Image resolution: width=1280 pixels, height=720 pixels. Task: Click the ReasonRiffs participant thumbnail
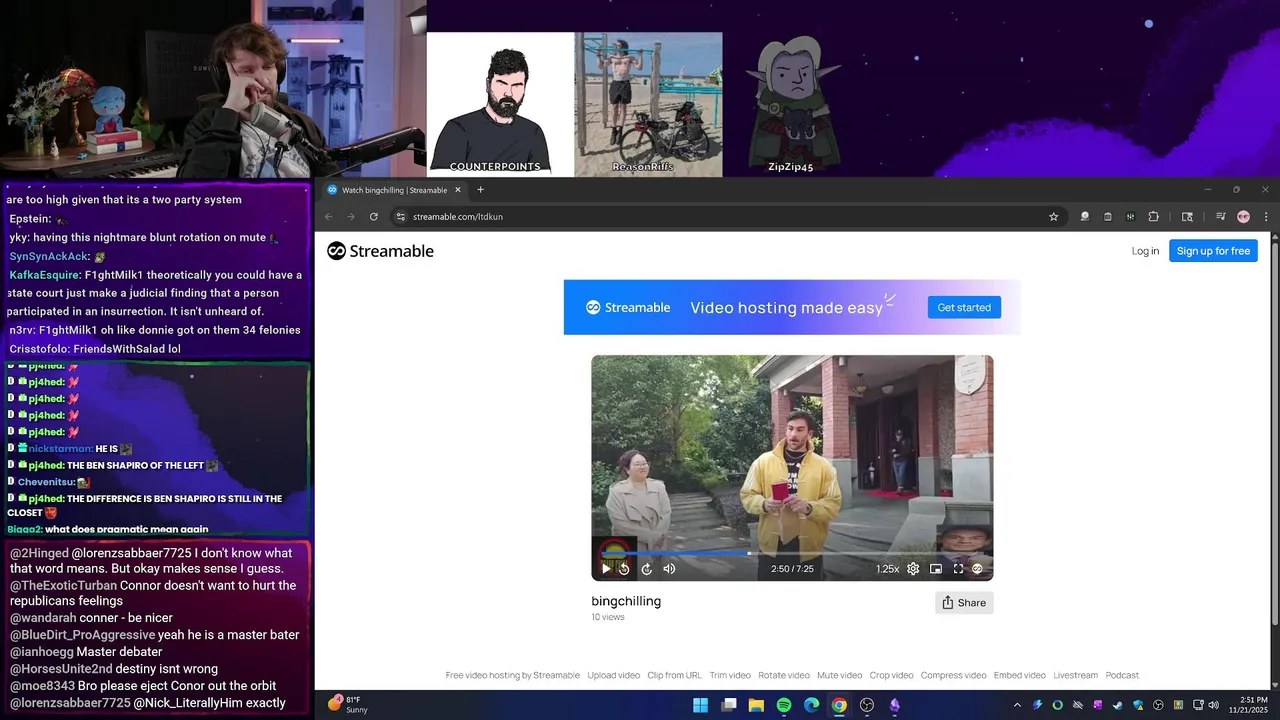click(x=648, y=104)
